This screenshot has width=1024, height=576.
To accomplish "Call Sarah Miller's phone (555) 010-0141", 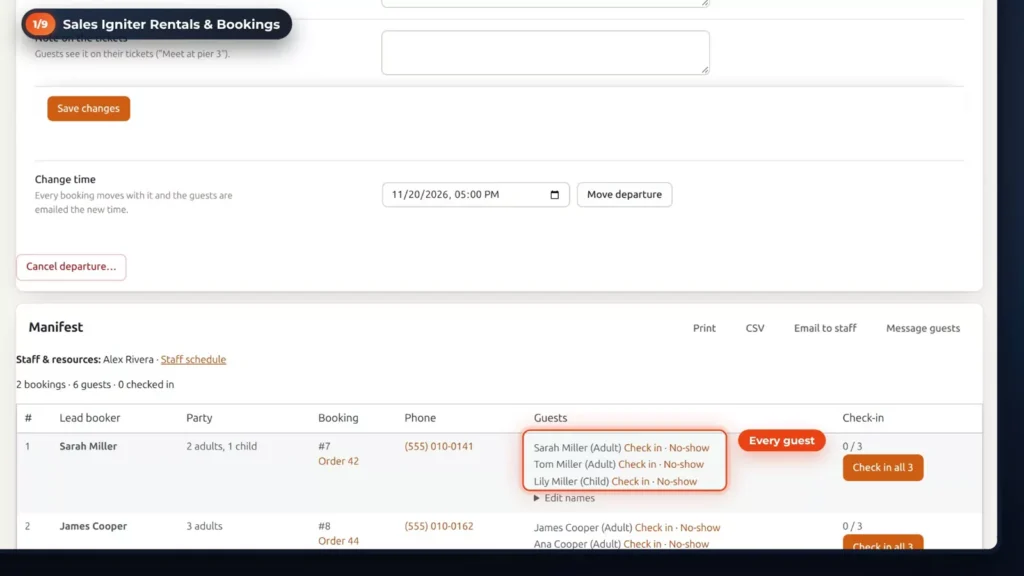I will [x=439, y=446].
